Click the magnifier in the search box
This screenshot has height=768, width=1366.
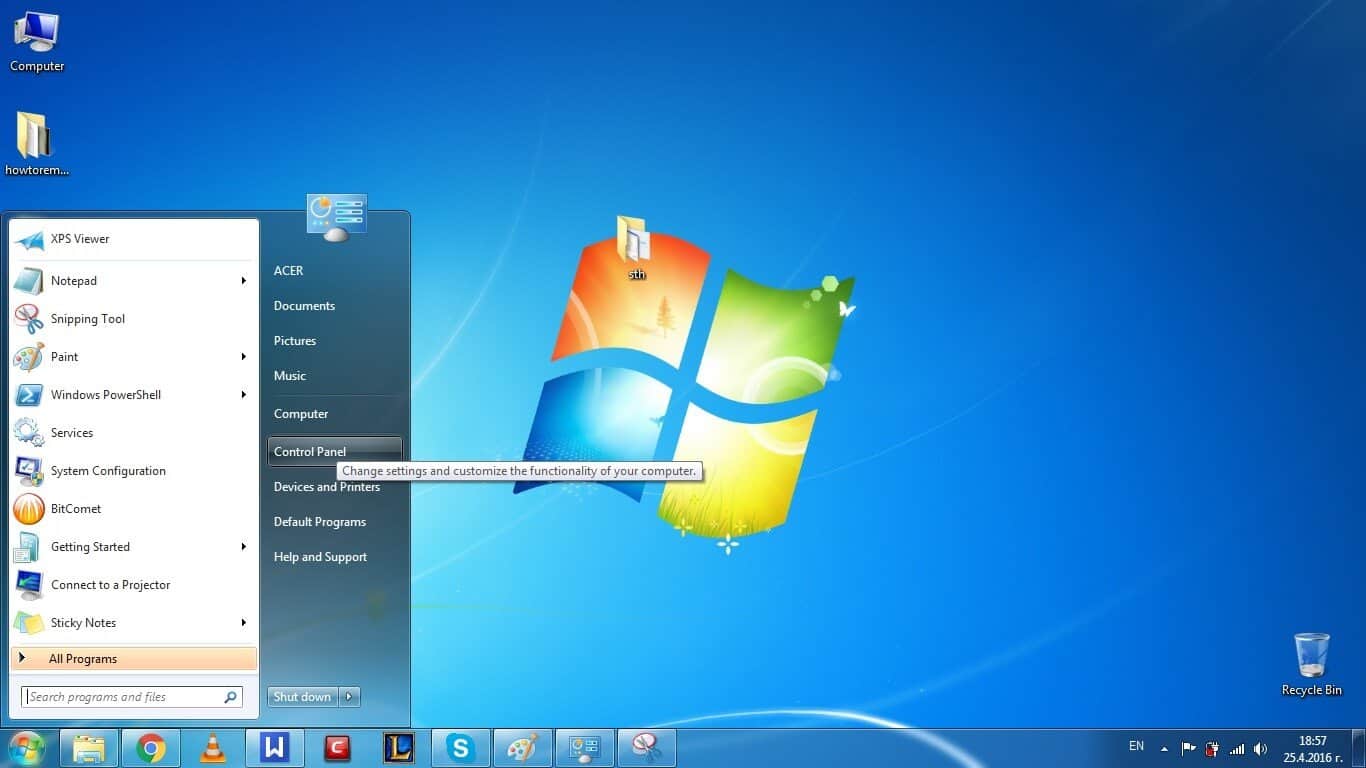pos(230,697)
